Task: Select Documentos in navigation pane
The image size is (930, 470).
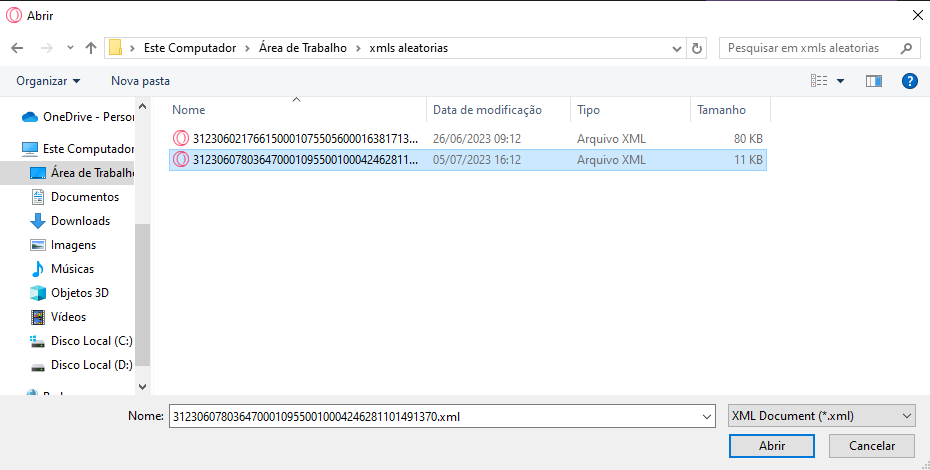Action: point(84,197)
